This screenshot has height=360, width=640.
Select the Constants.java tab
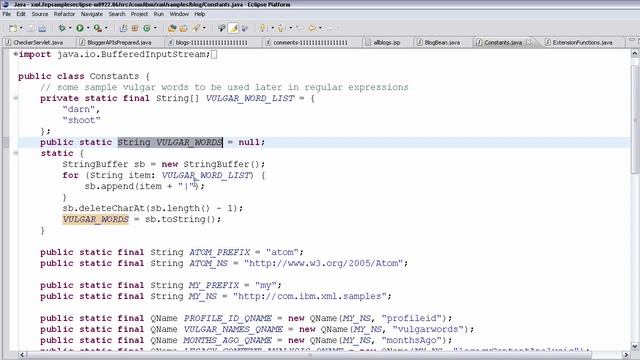coord(503,42)
